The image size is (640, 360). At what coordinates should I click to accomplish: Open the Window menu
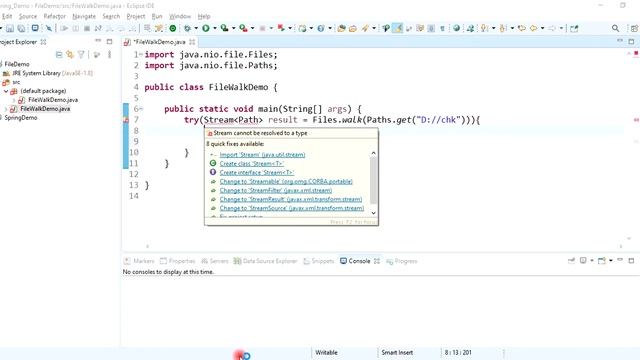(180, 16)
